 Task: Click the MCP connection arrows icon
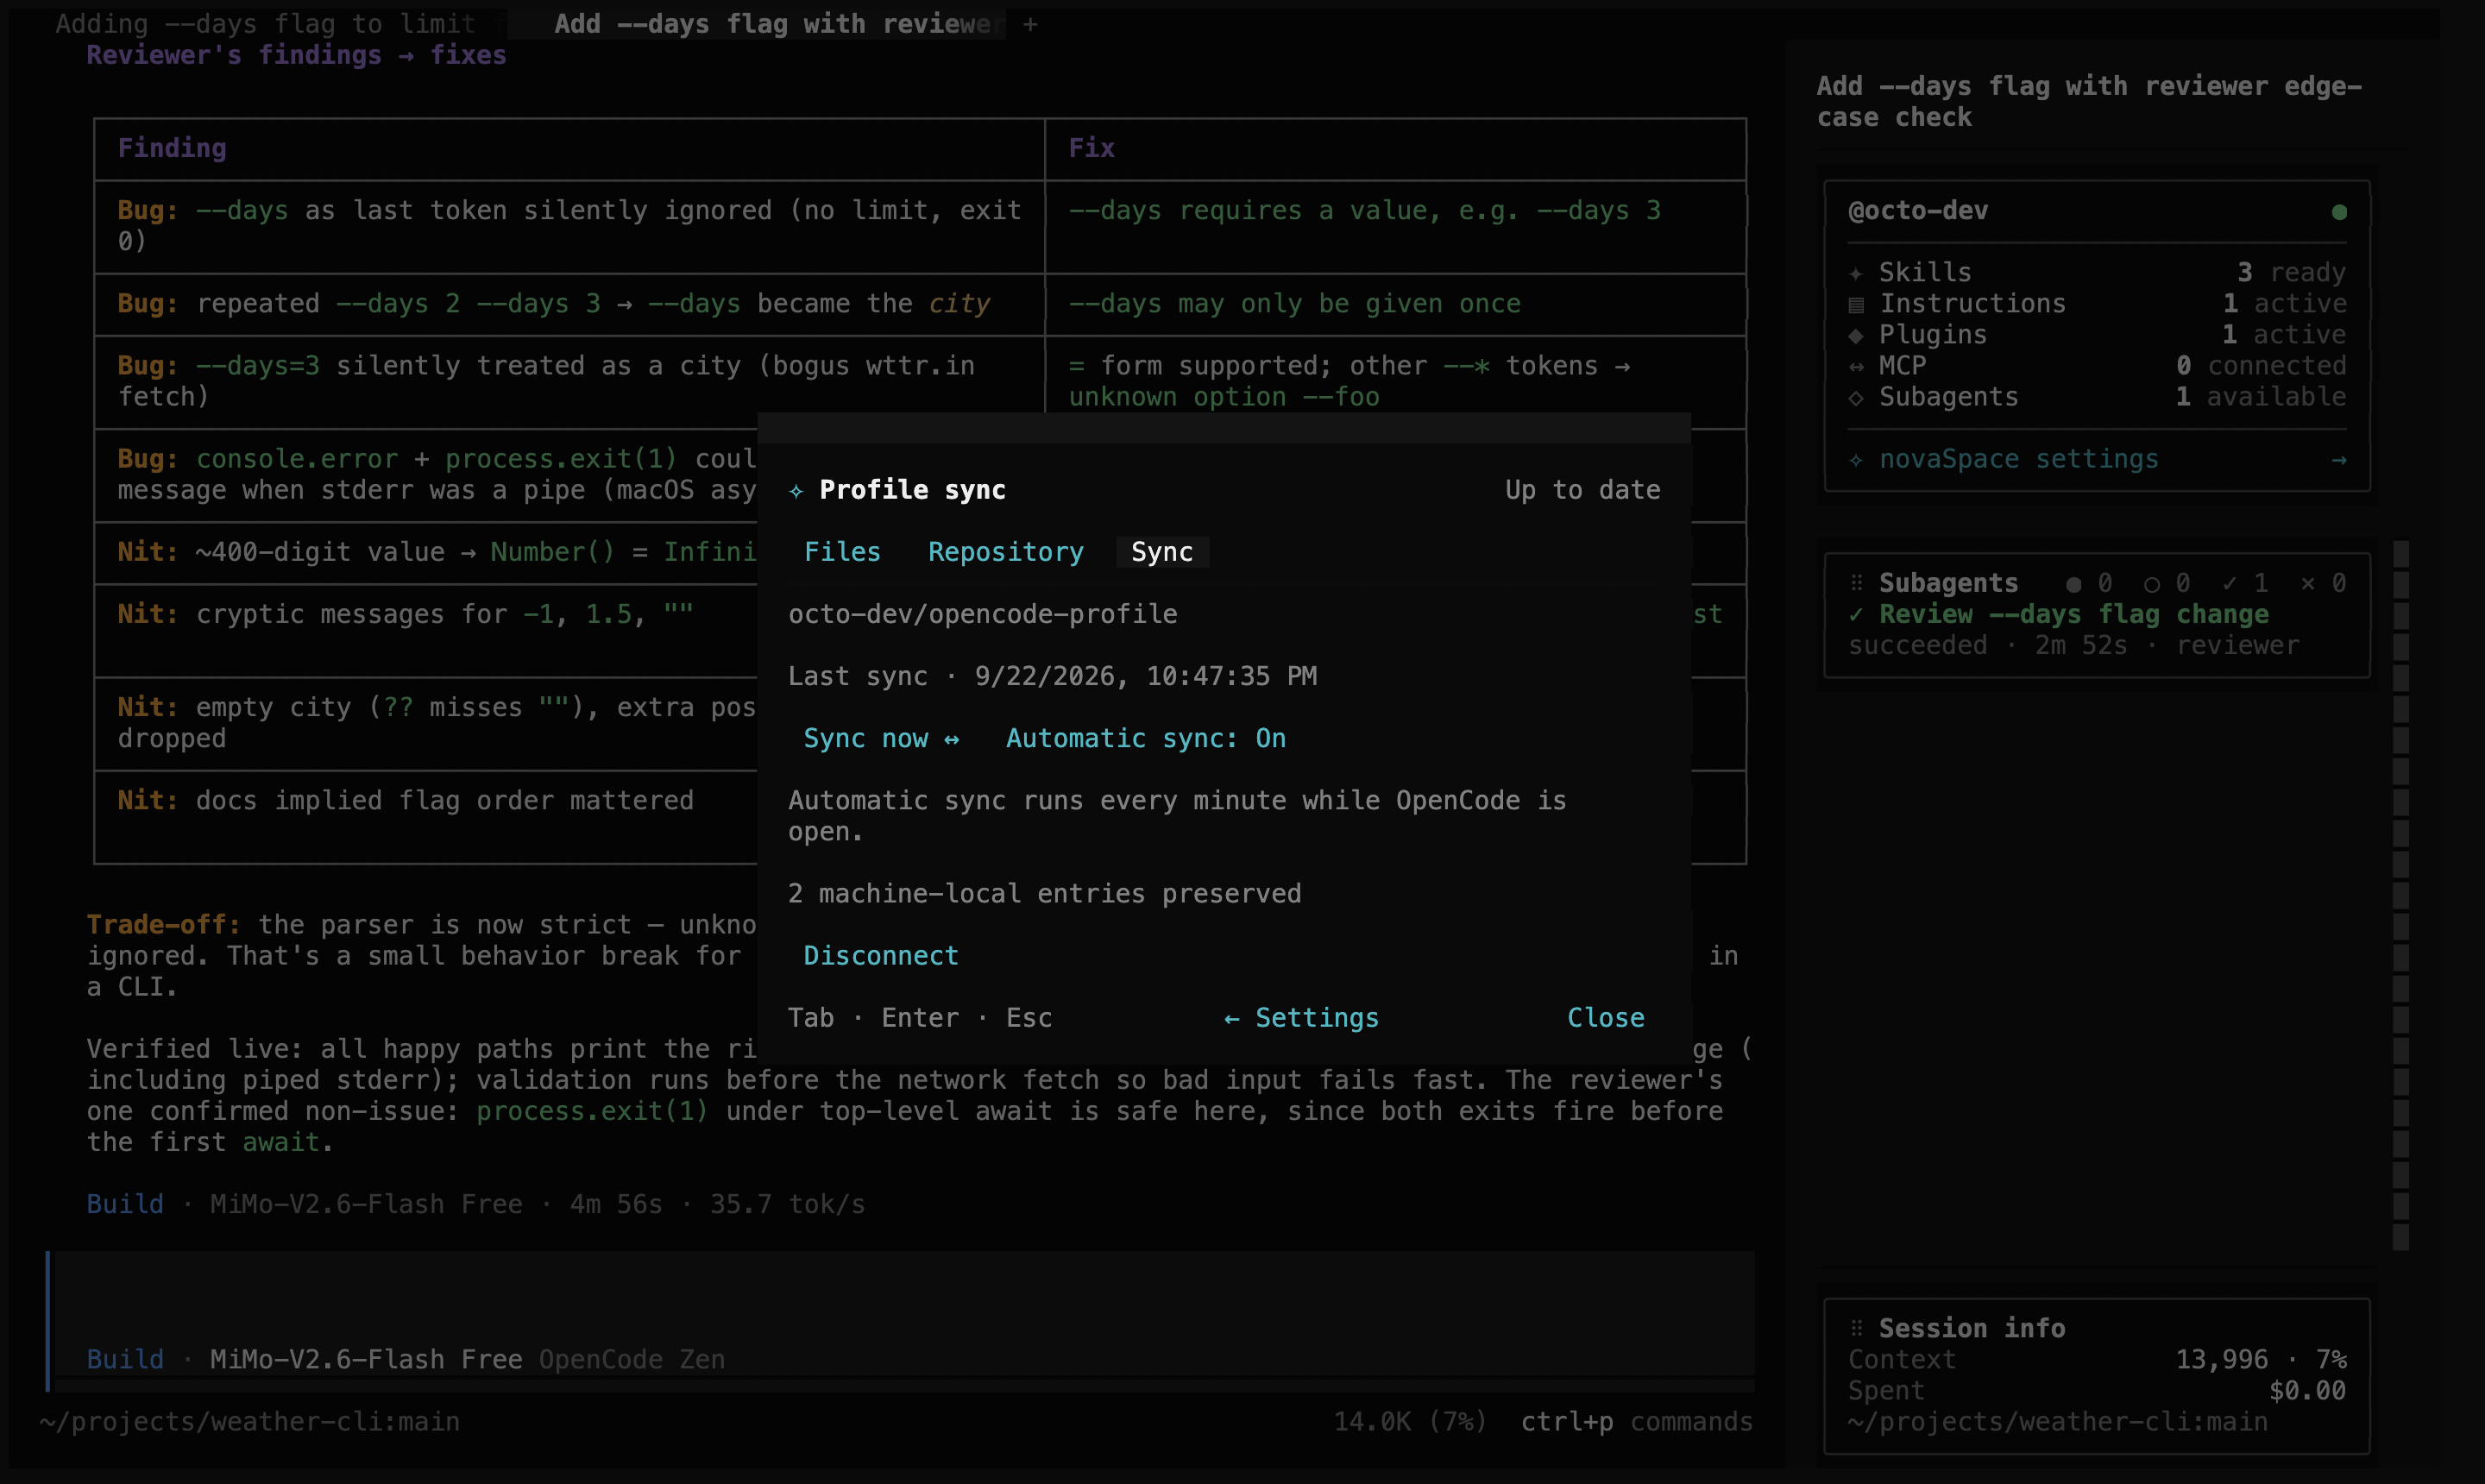pyautogui.click(x=1856, y=366)
